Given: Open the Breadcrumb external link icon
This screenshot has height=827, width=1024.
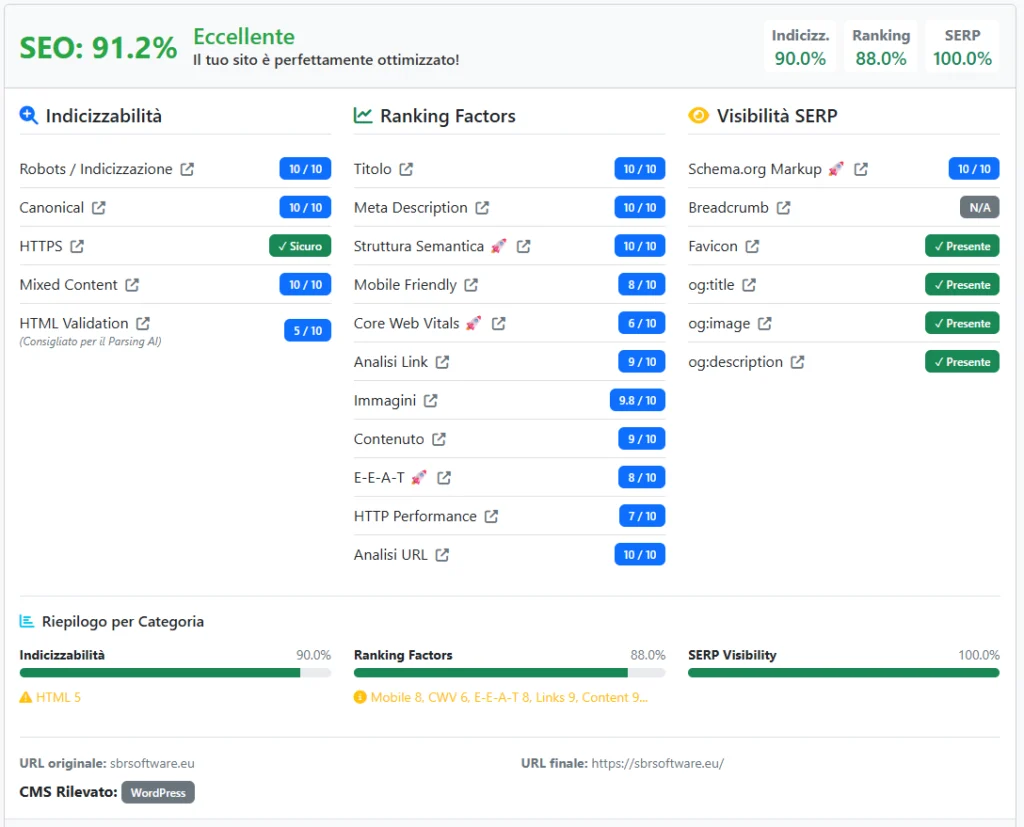Looking at the screenshot, I should 783,208.
